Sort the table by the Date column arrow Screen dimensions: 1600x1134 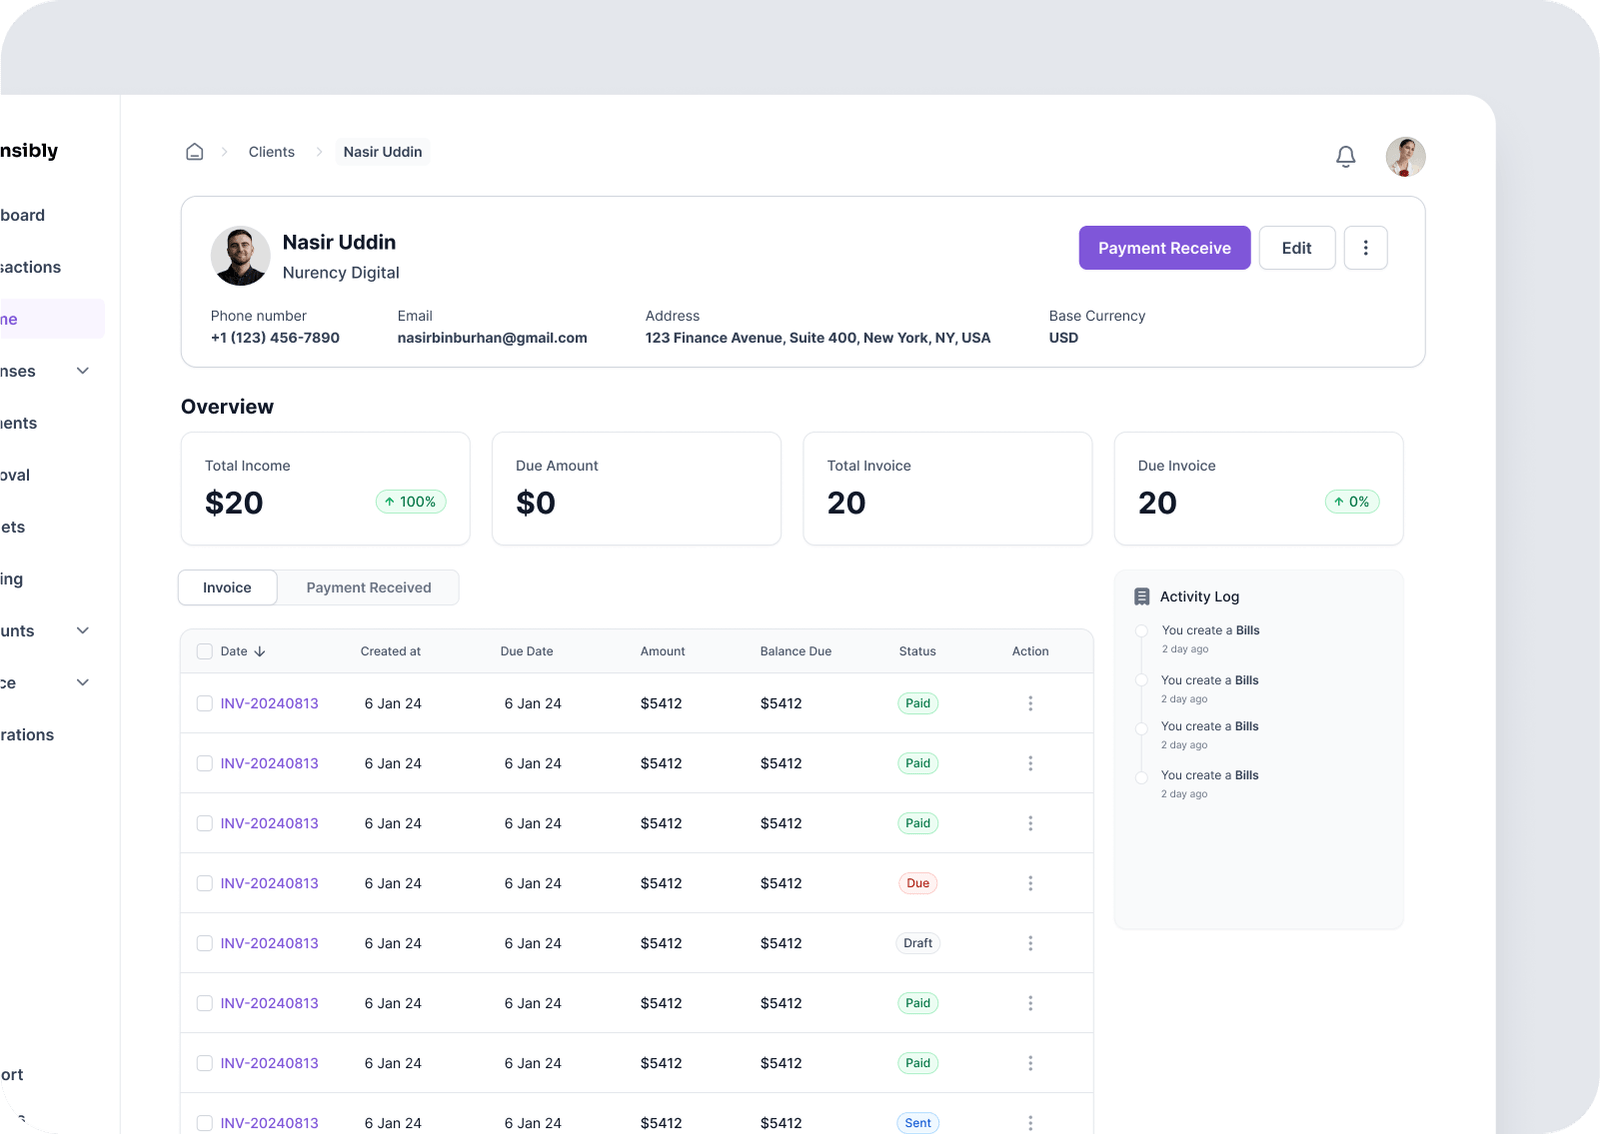coord(260,651)
